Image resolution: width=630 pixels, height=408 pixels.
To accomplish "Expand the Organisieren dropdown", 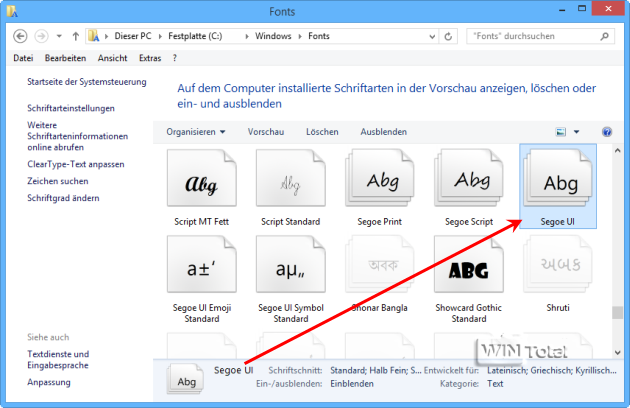I will tap(196, 132).
